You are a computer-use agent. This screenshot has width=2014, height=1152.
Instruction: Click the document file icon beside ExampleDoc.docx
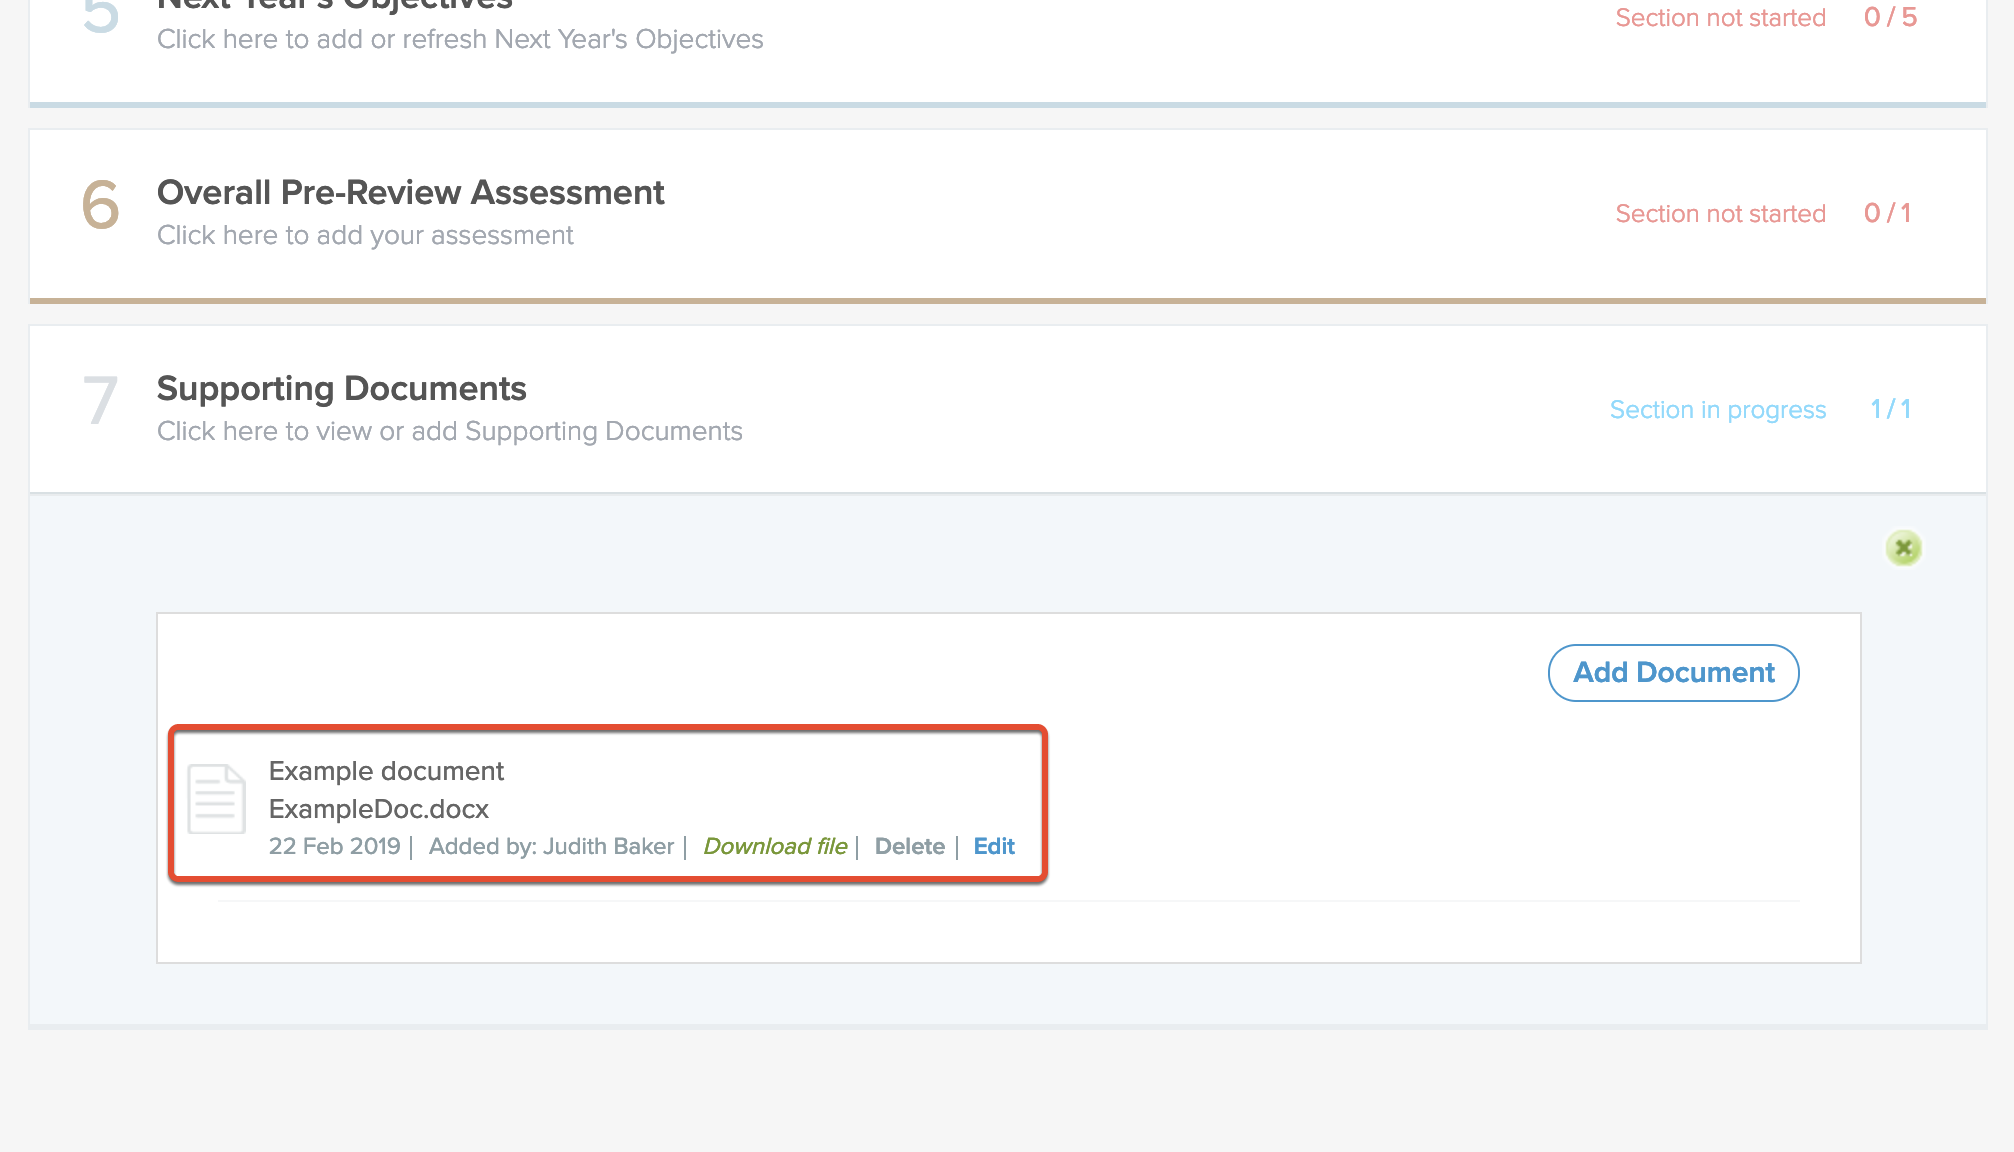217,798
